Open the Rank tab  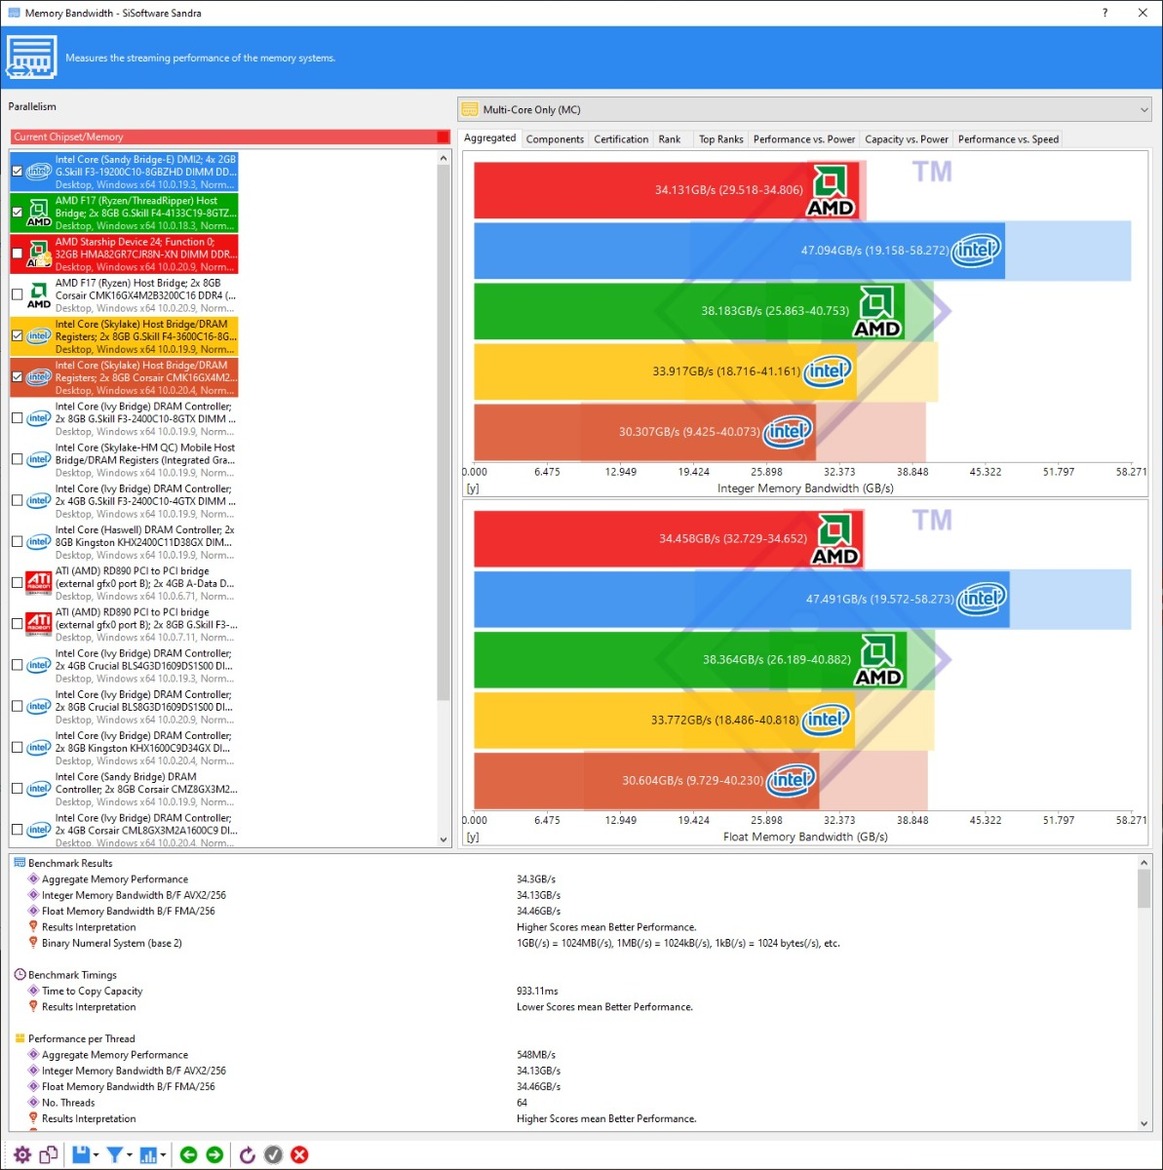point(669,139)
